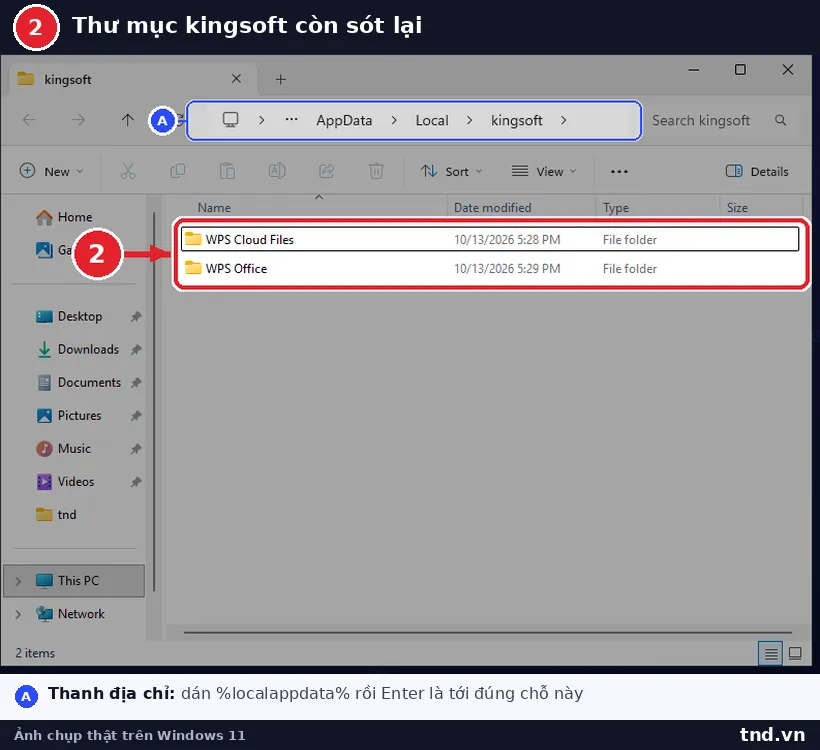
Task: Open Videos in navigation pane
Action: coord(65,482)
